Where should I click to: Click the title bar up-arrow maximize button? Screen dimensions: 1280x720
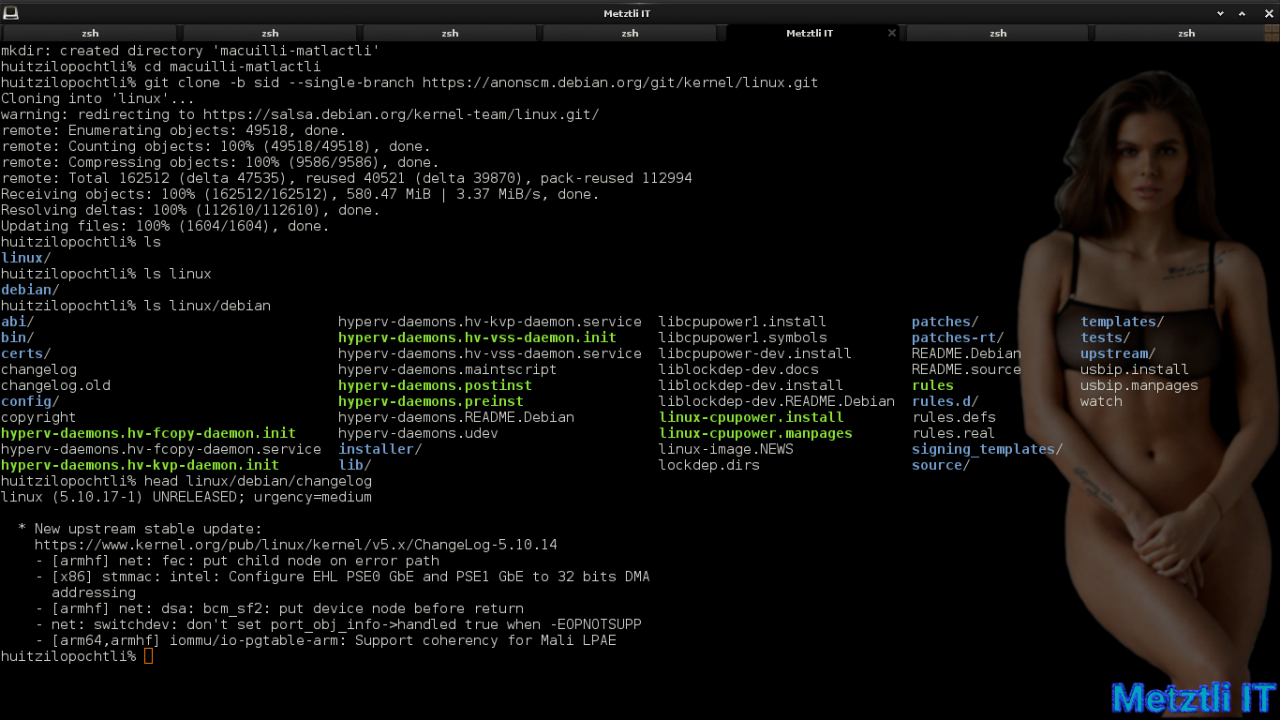click(1244, 13)
